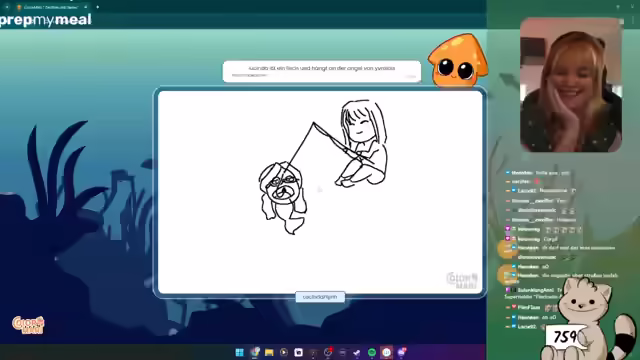Click the Color Ring logo at bottom left
Image resolution: width=640 pixels, height=360 pixels.
[x=28, y=325]
